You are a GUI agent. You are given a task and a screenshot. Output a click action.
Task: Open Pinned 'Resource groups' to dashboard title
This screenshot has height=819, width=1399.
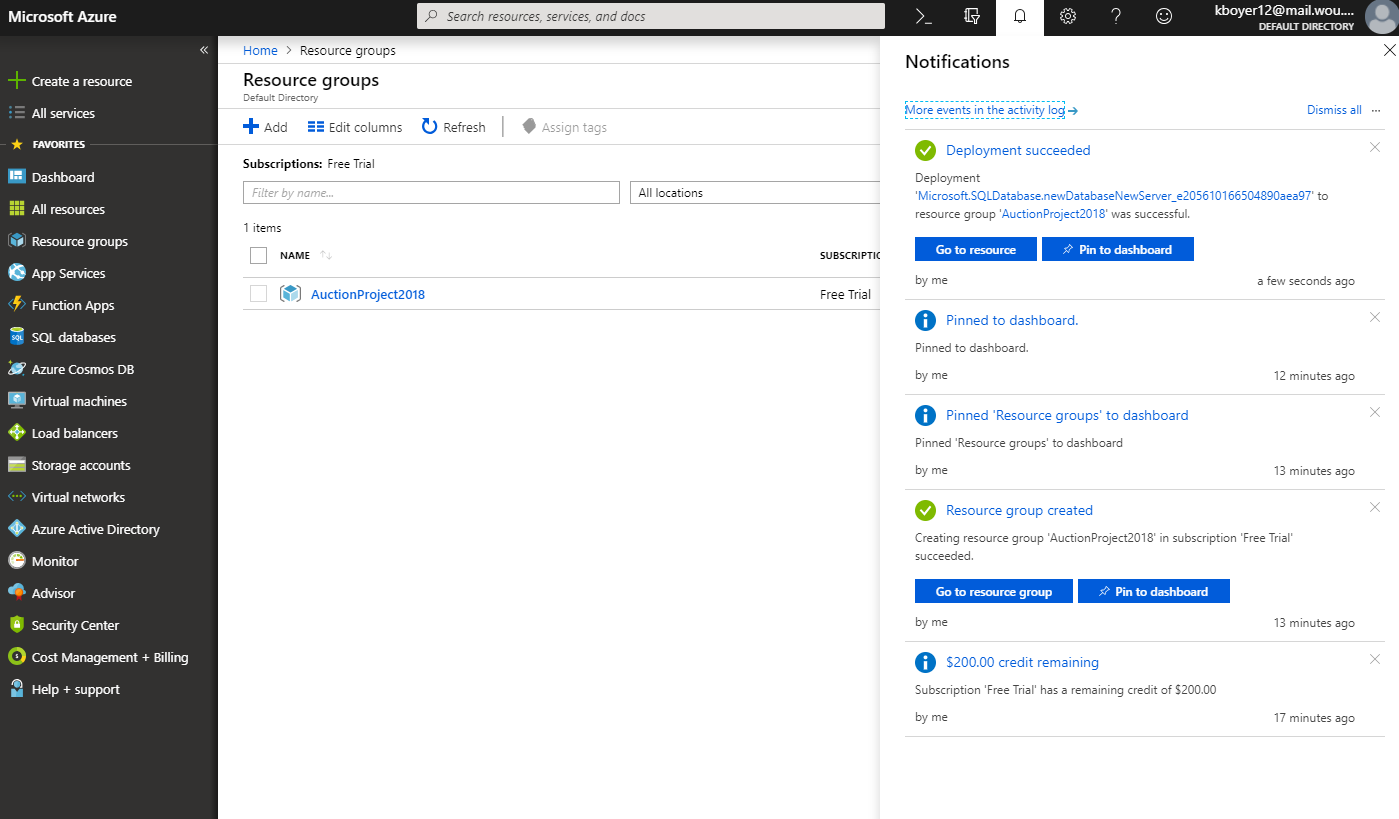click(x=1067, y=415)
